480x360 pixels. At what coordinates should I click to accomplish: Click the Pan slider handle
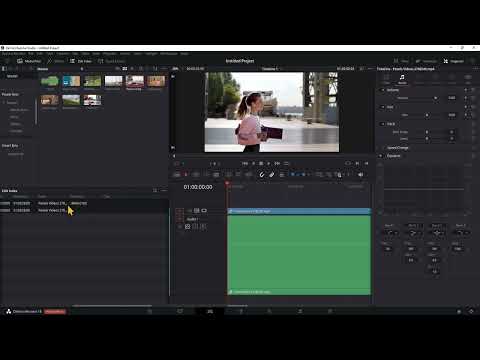(x=427, y=115)
